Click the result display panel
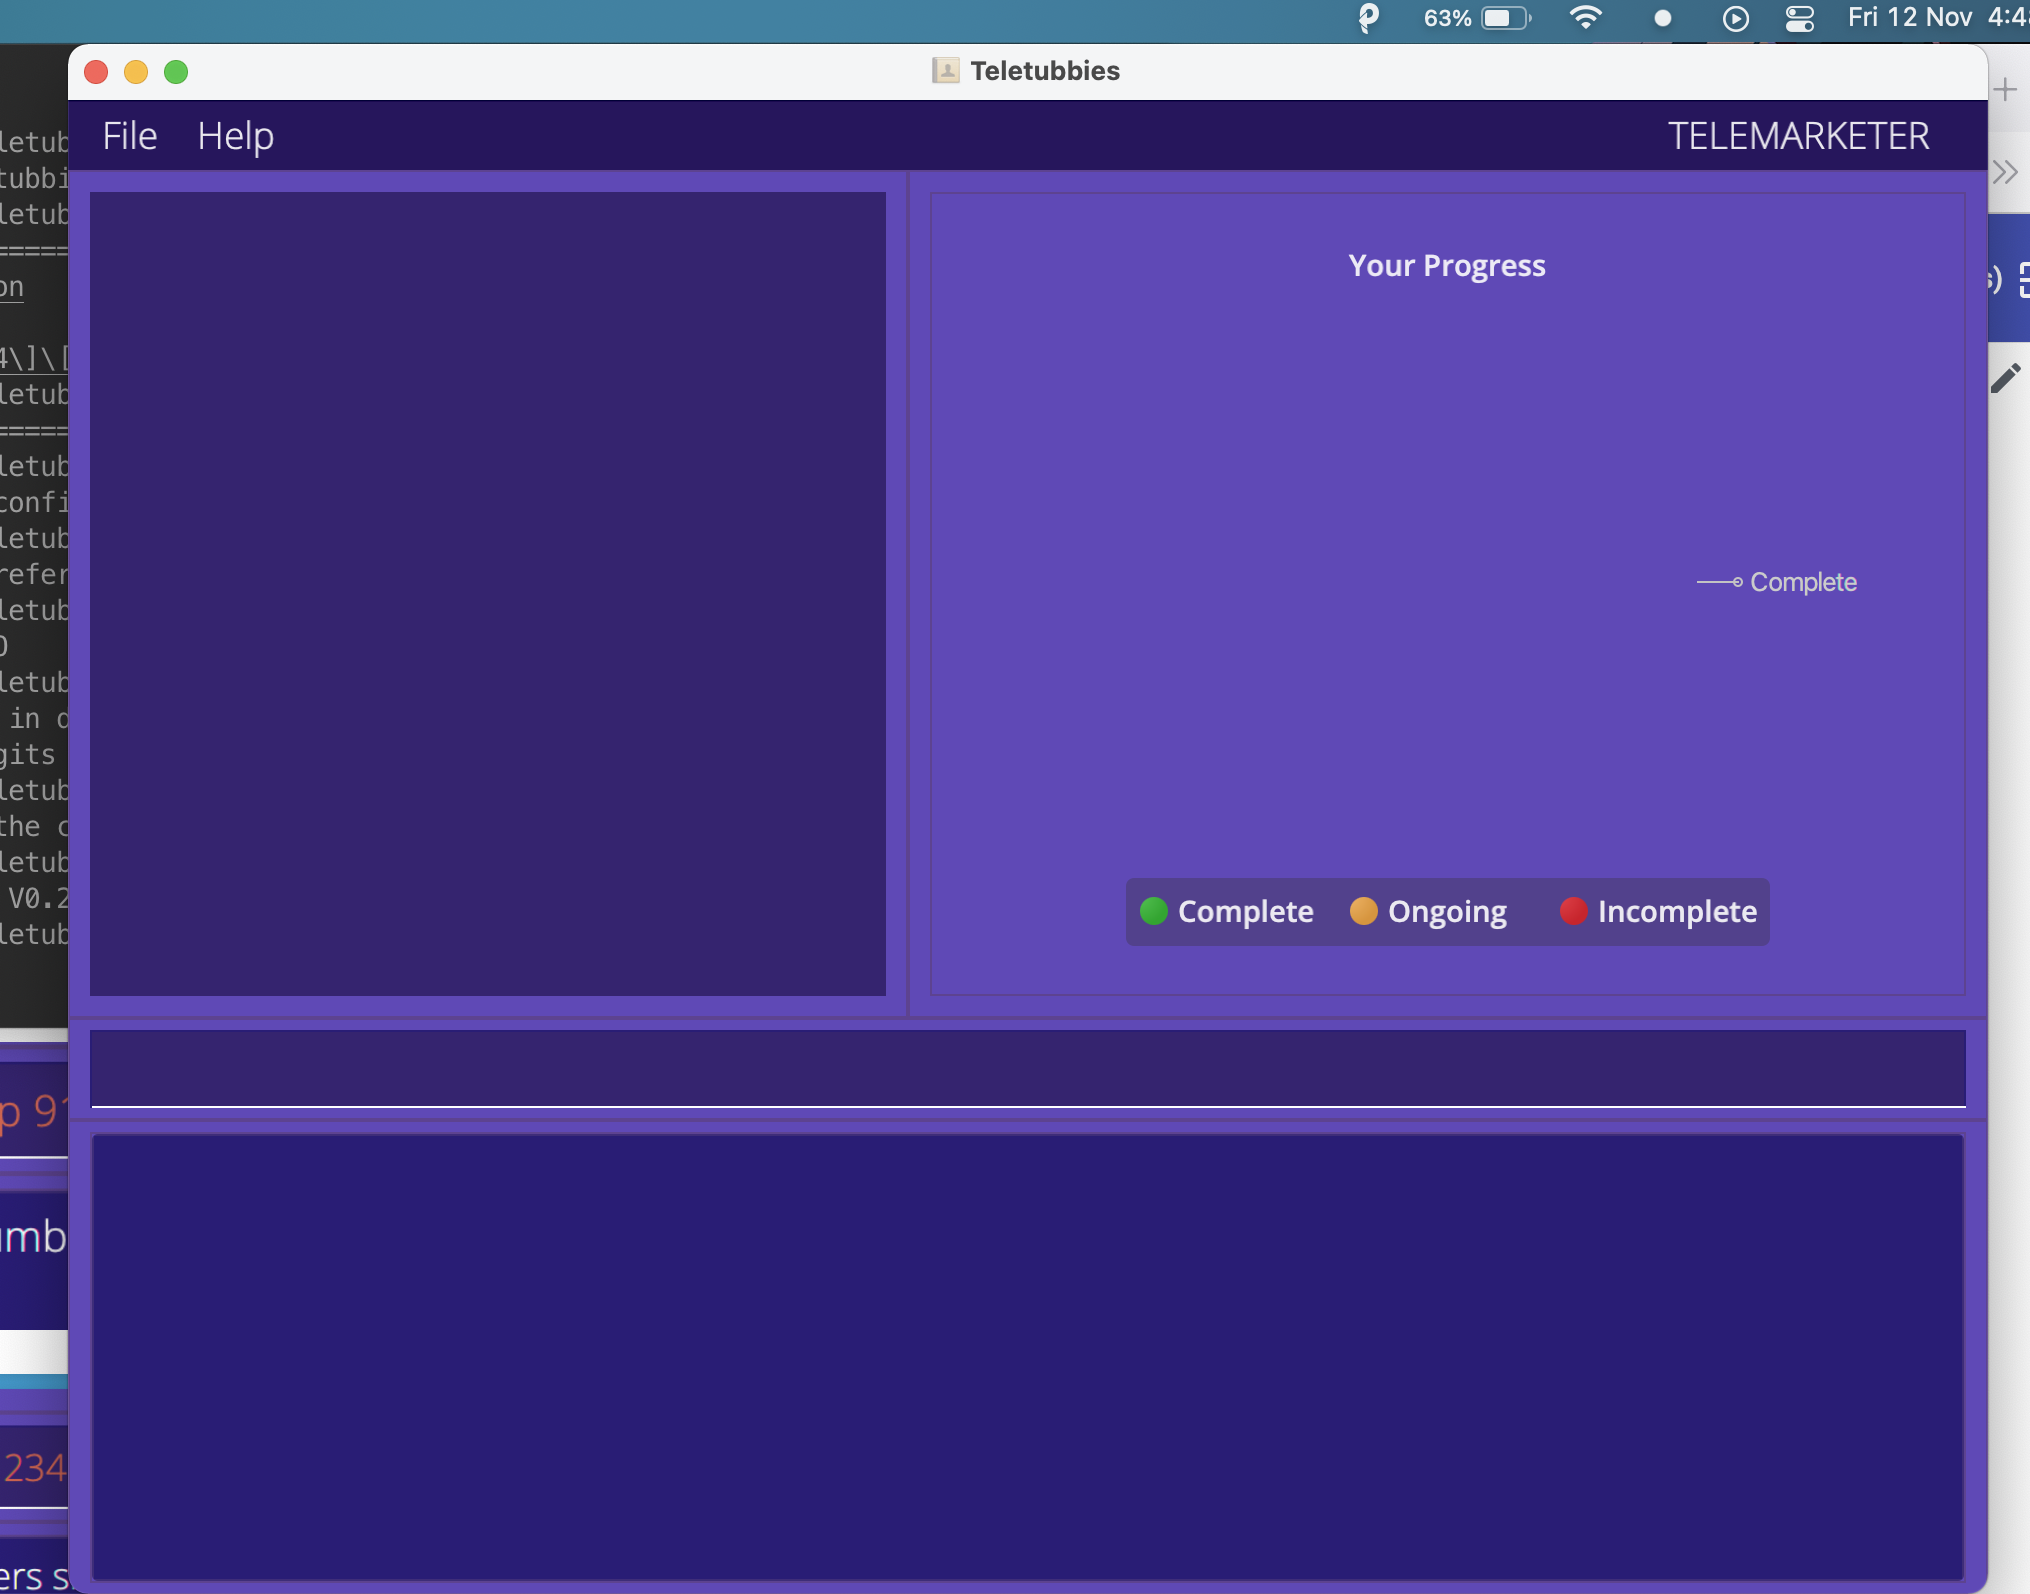 click(1027, 1356)
